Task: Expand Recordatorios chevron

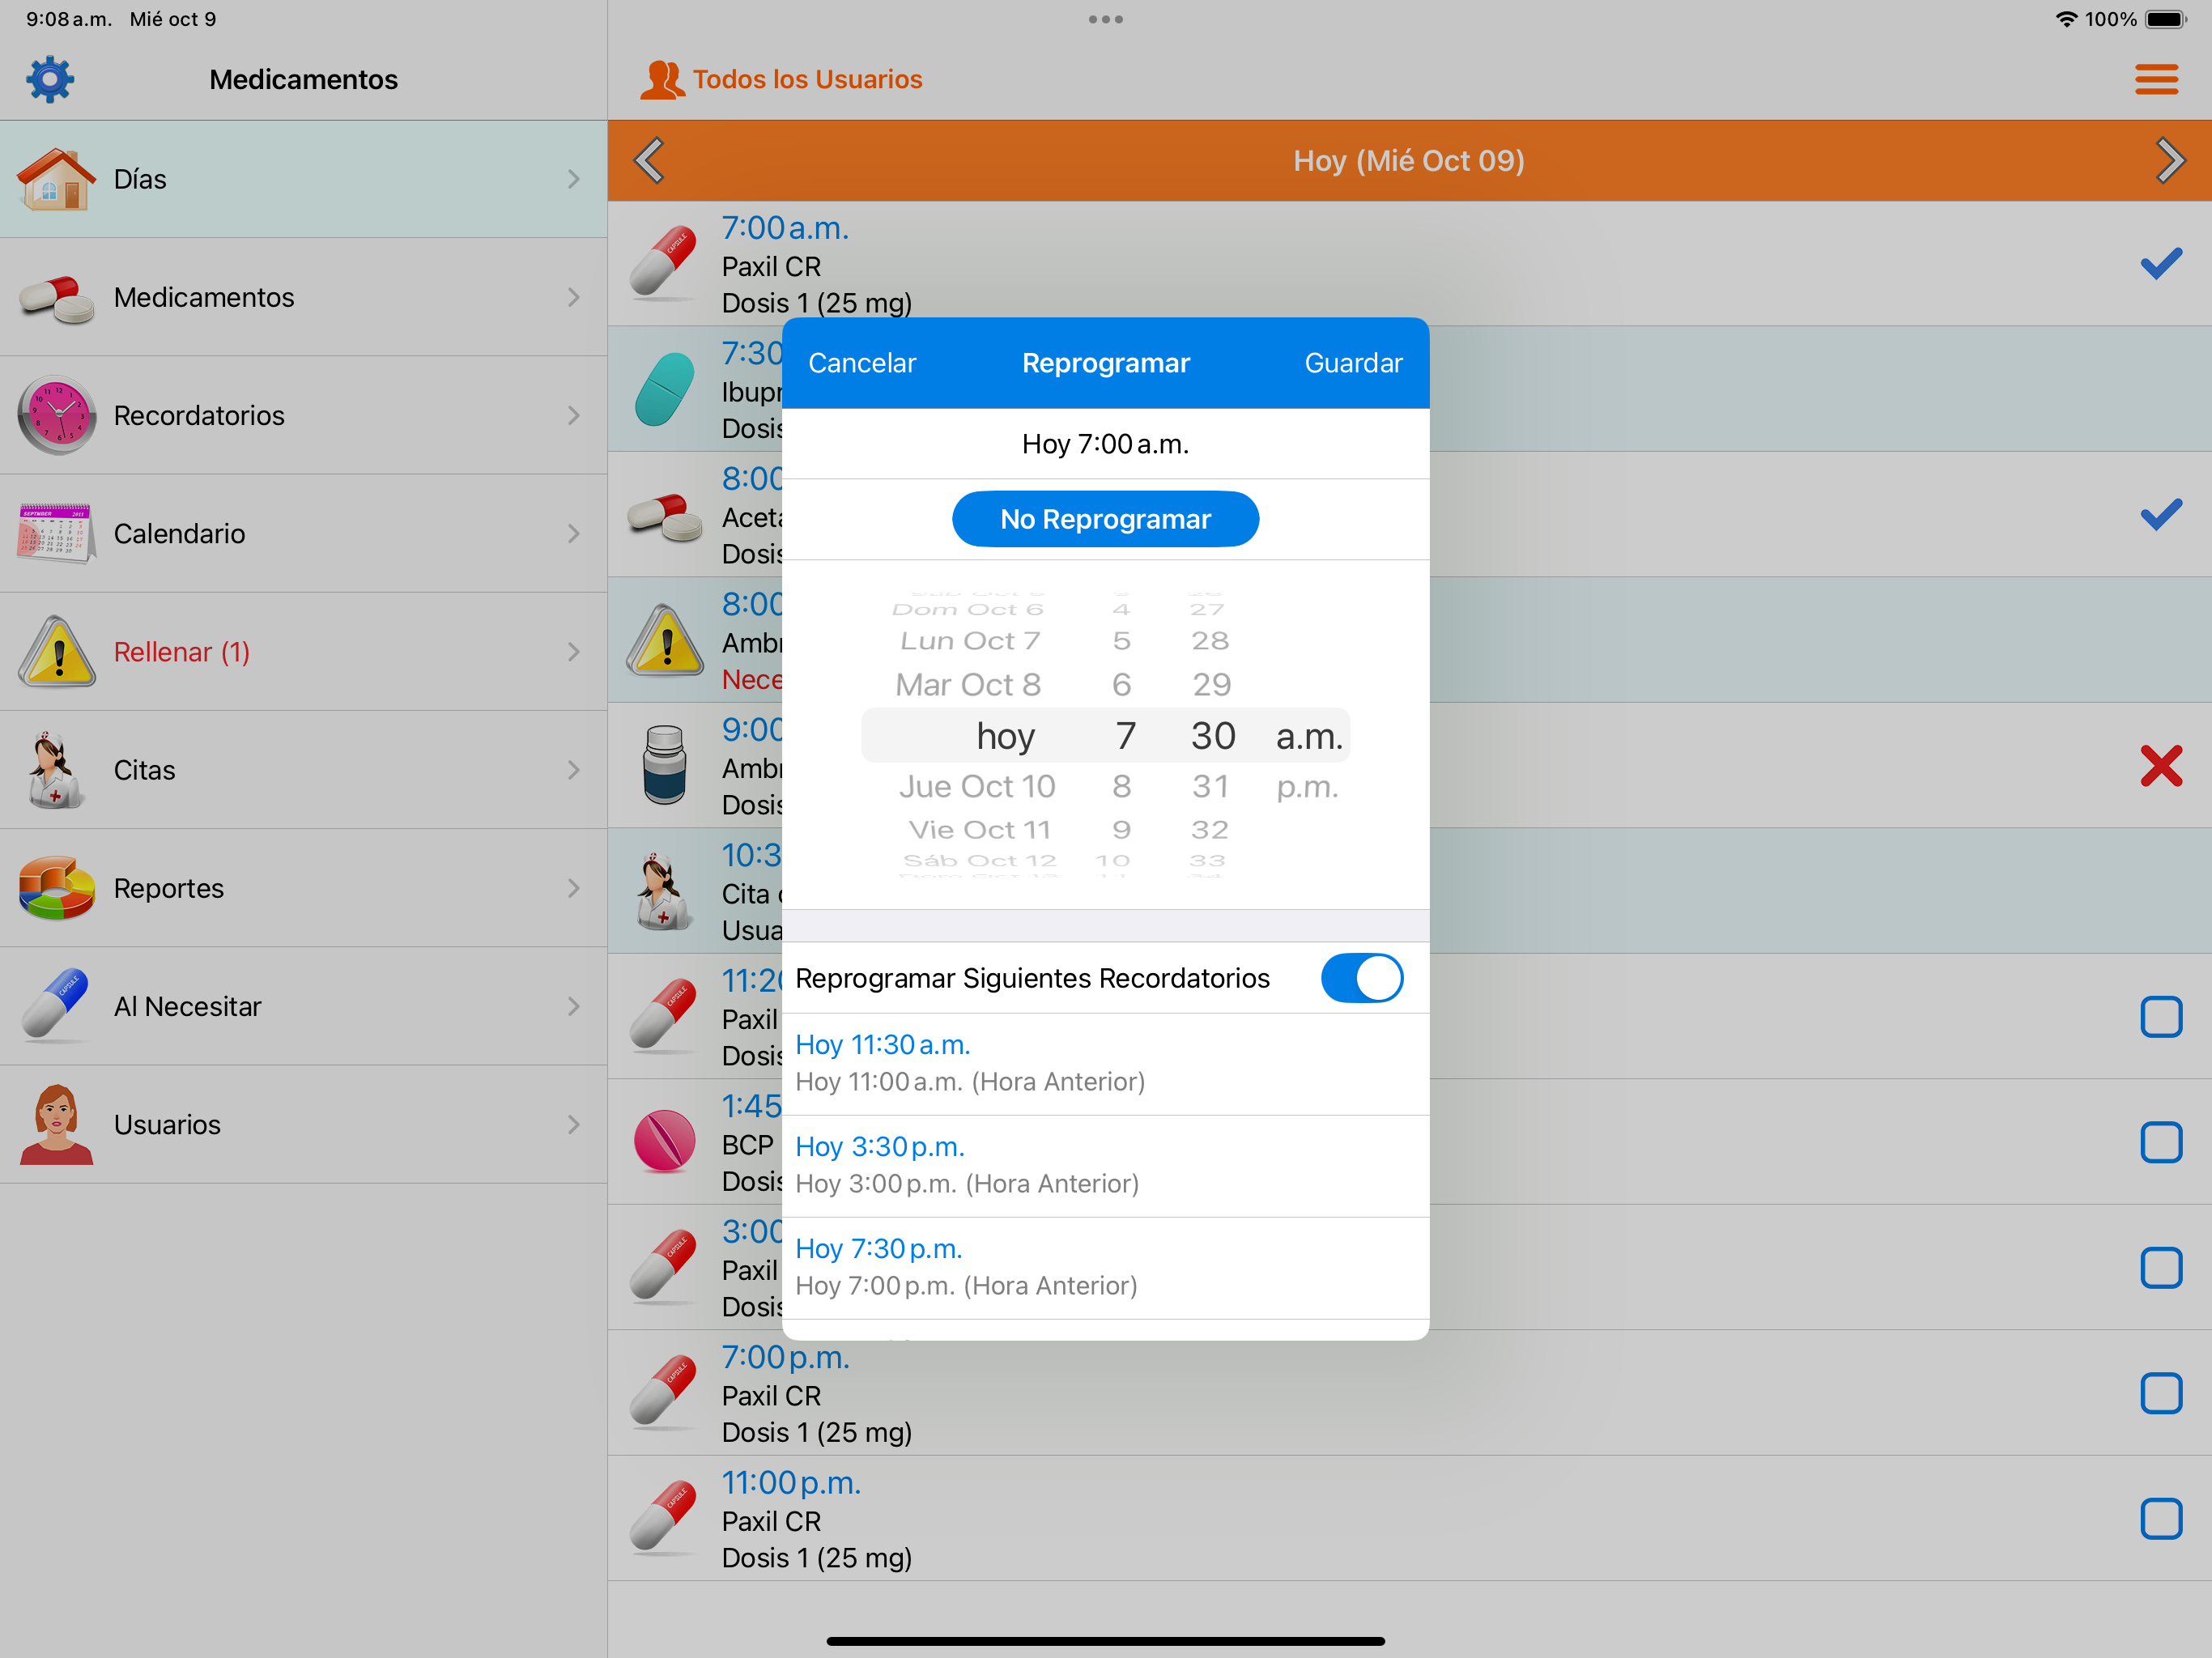Action: (574, 416)
